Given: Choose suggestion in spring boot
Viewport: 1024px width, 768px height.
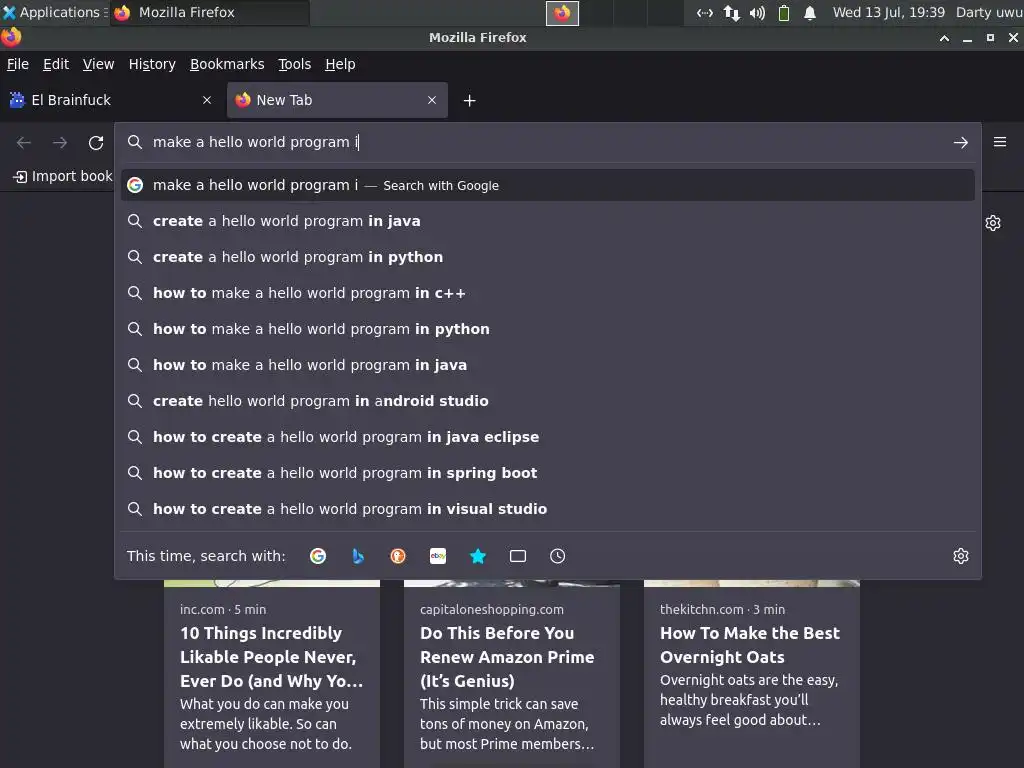Looking at the screenshot, I should (x=547, y=473).
